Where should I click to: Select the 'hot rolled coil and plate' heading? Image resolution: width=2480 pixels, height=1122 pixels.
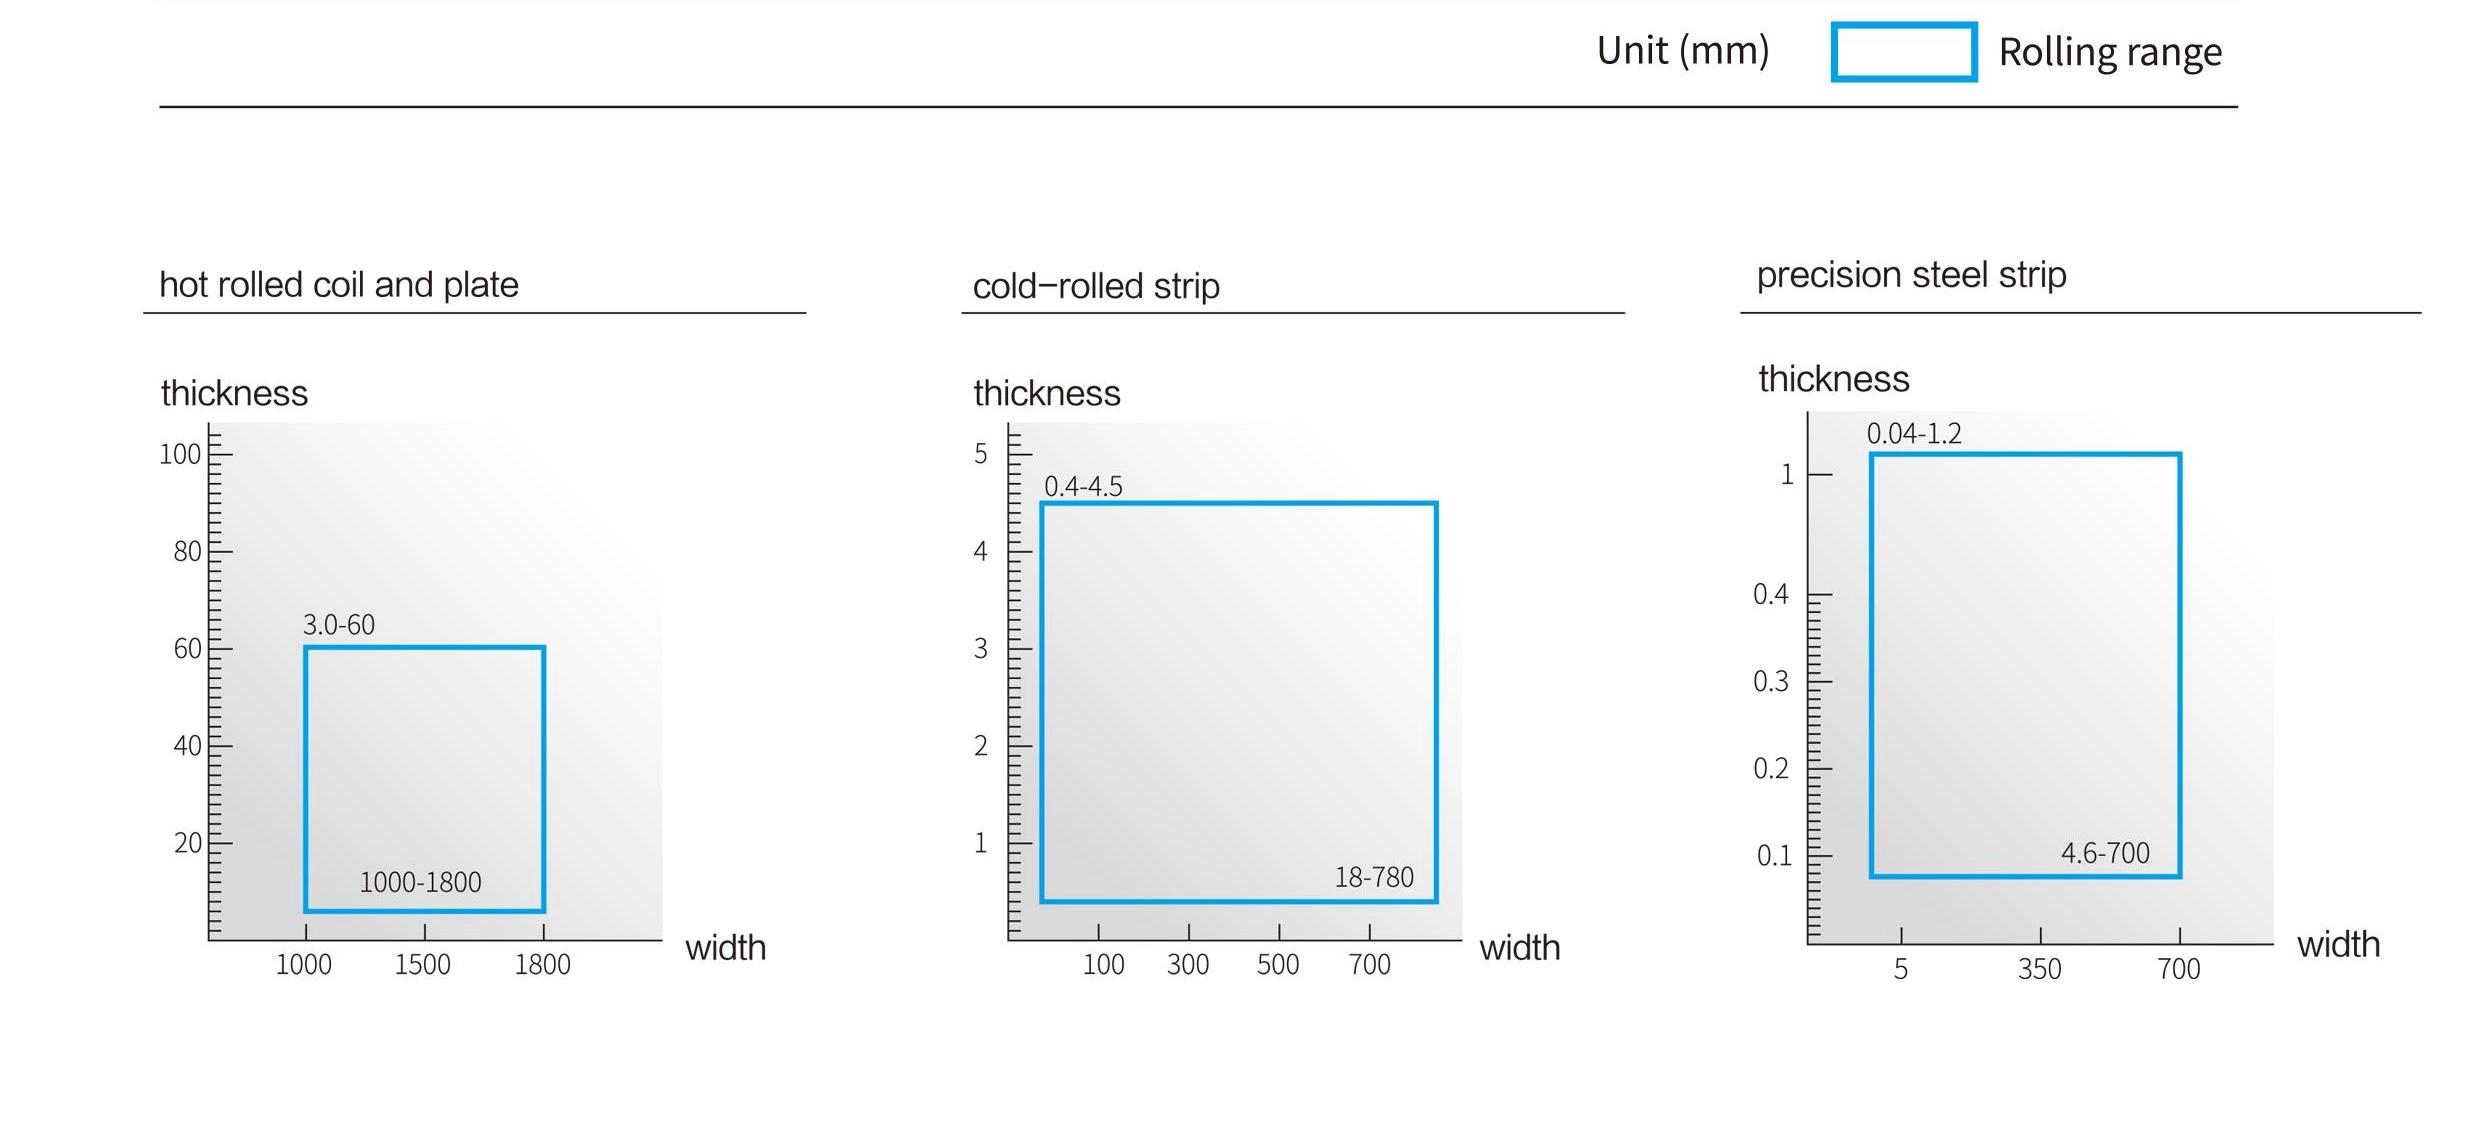(339, 285)
